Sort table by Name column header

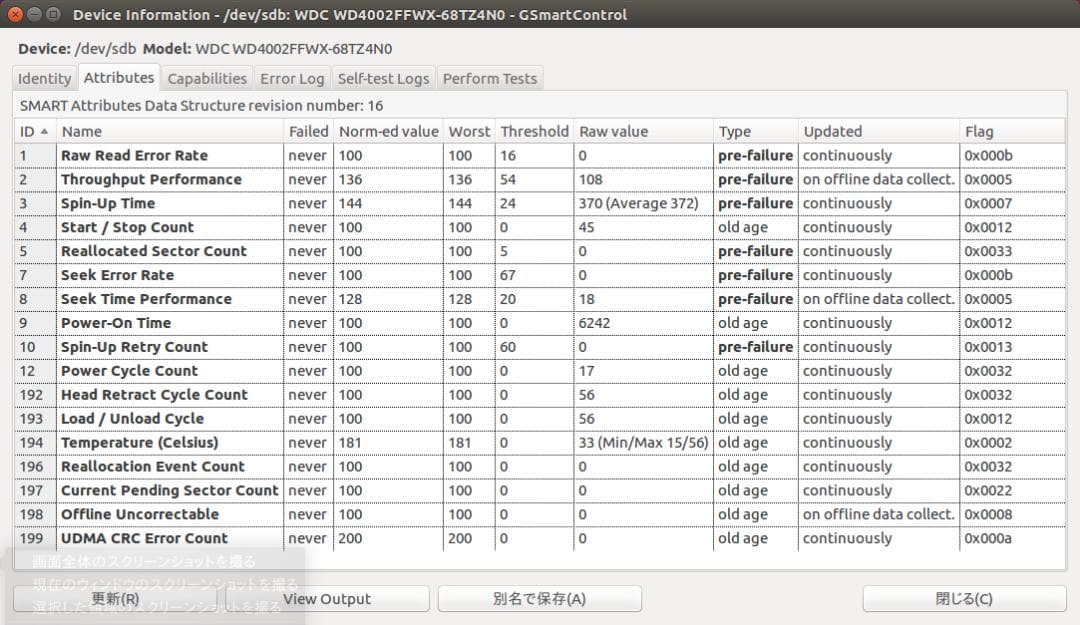(x=170, y=131)
